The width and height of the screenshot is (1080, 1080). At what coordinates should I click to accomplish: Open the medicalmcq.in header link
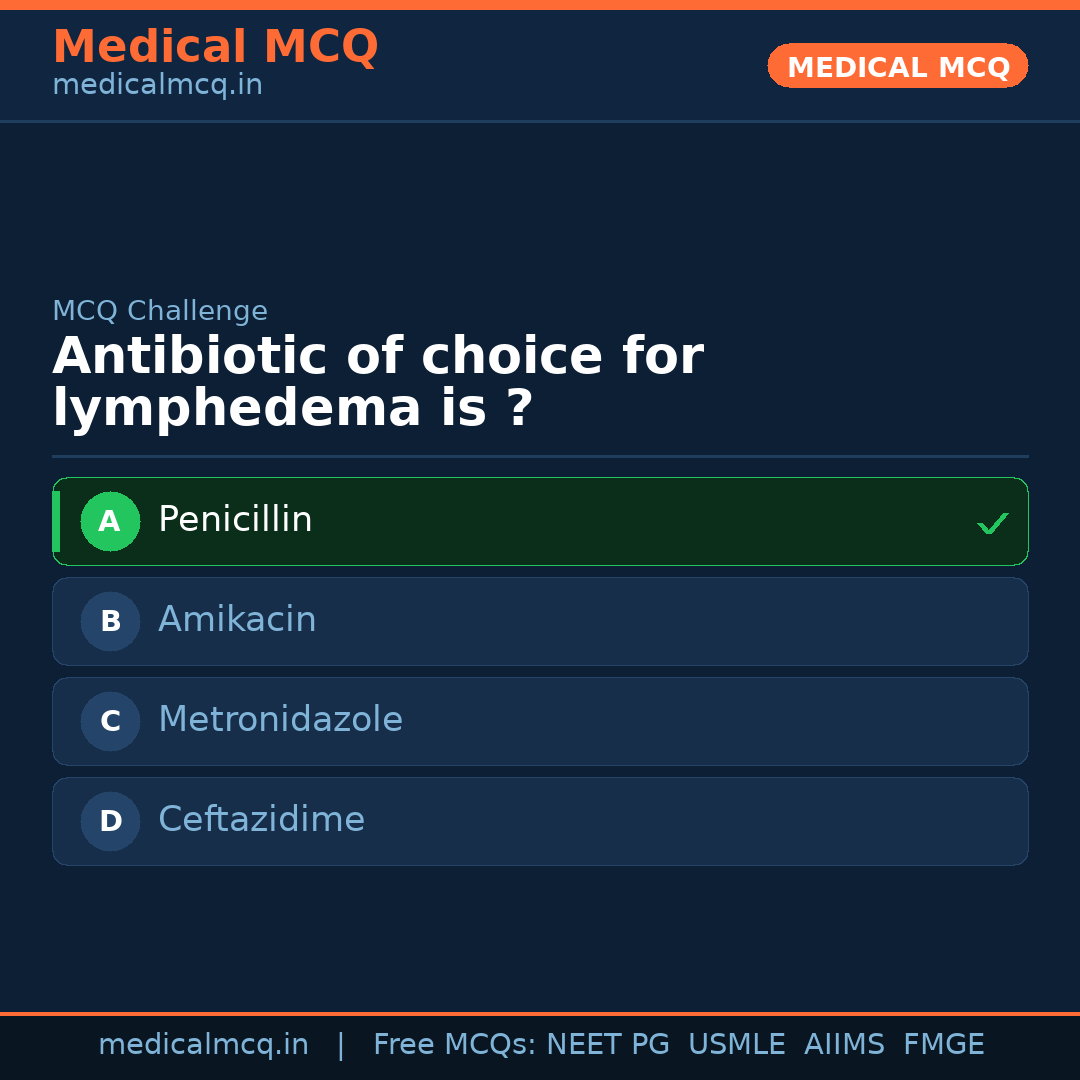pyautogui.click(x=157, y=86)
